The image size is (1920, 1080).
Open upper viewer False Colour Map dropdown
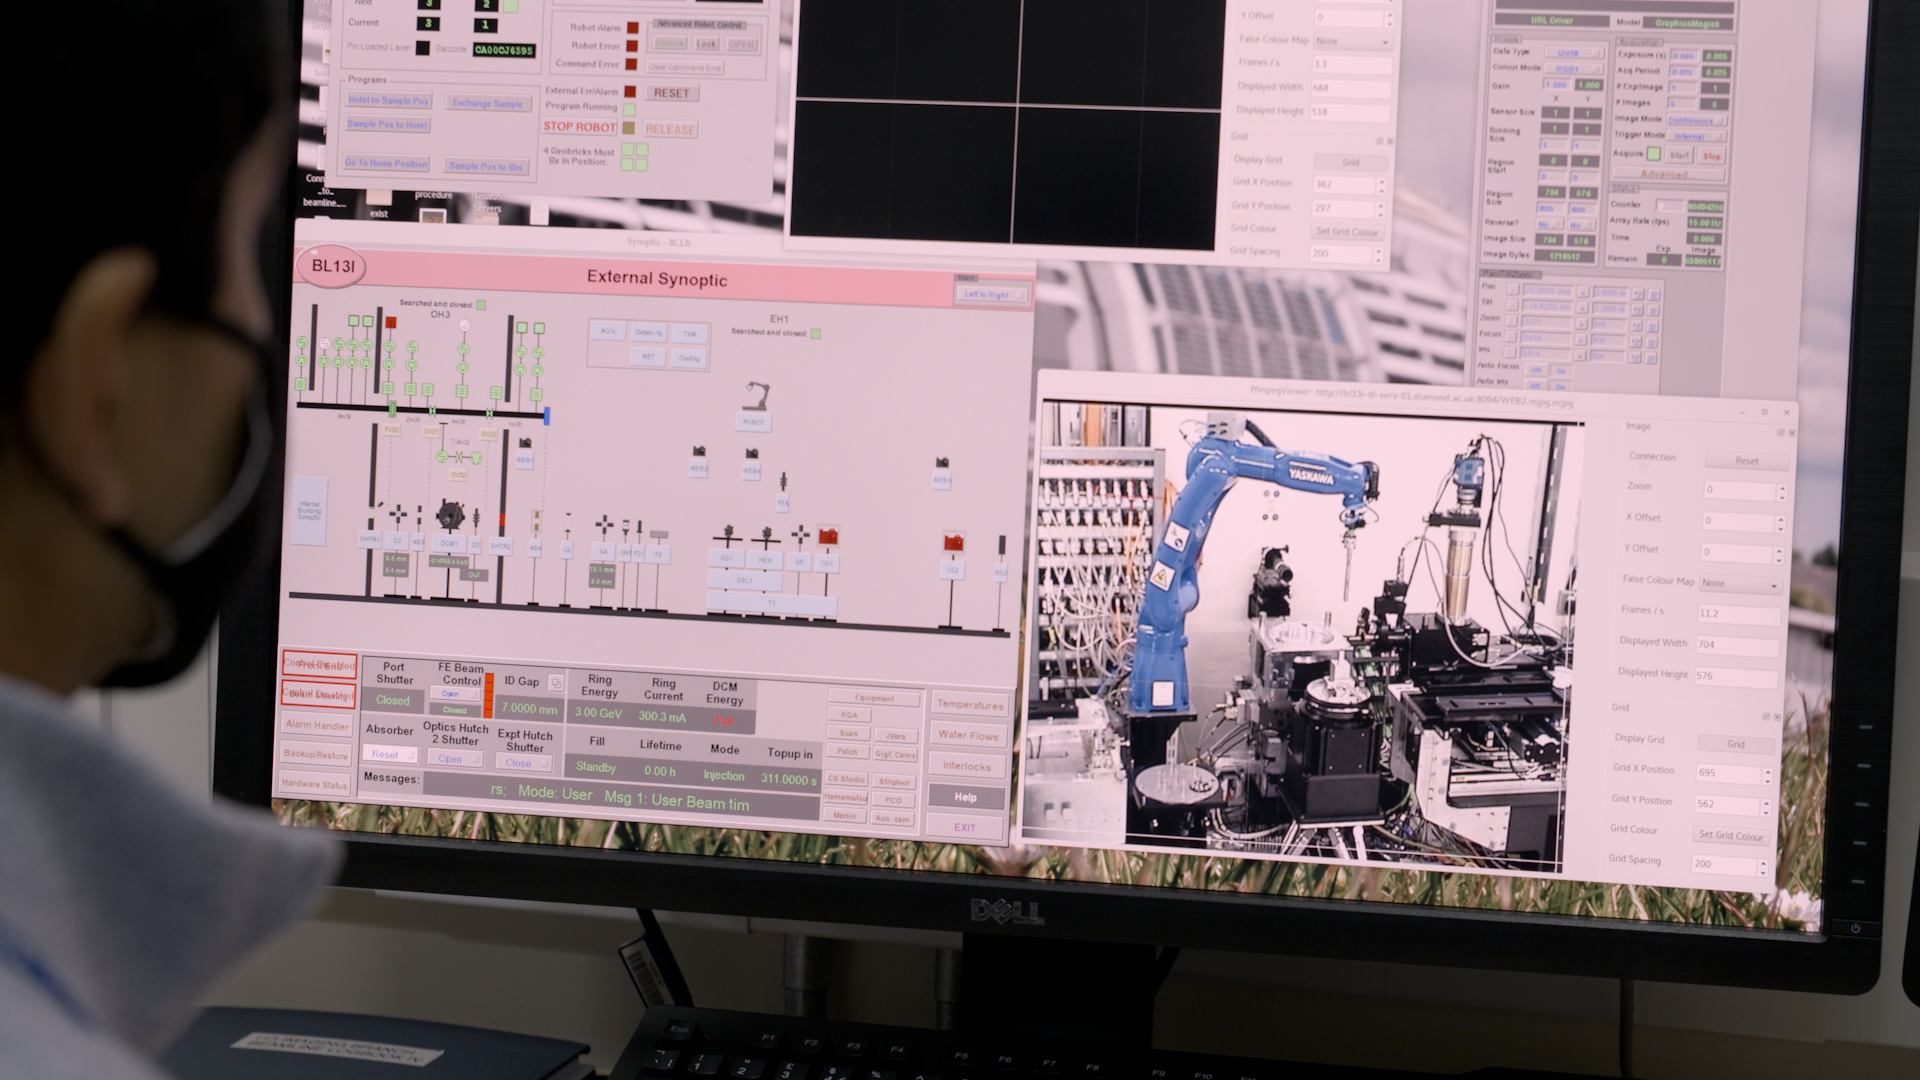pyautogui.click(x=1352, y=41)
